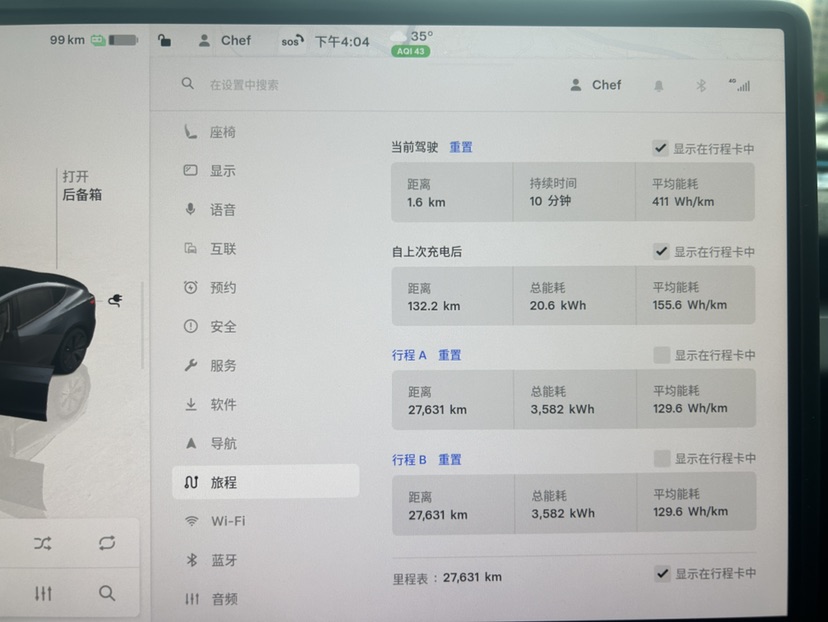This screenshot has width=828, height=622.
Task: Uncheck 显示在行程卡中 for 当前驾驶
Action: 660,148
